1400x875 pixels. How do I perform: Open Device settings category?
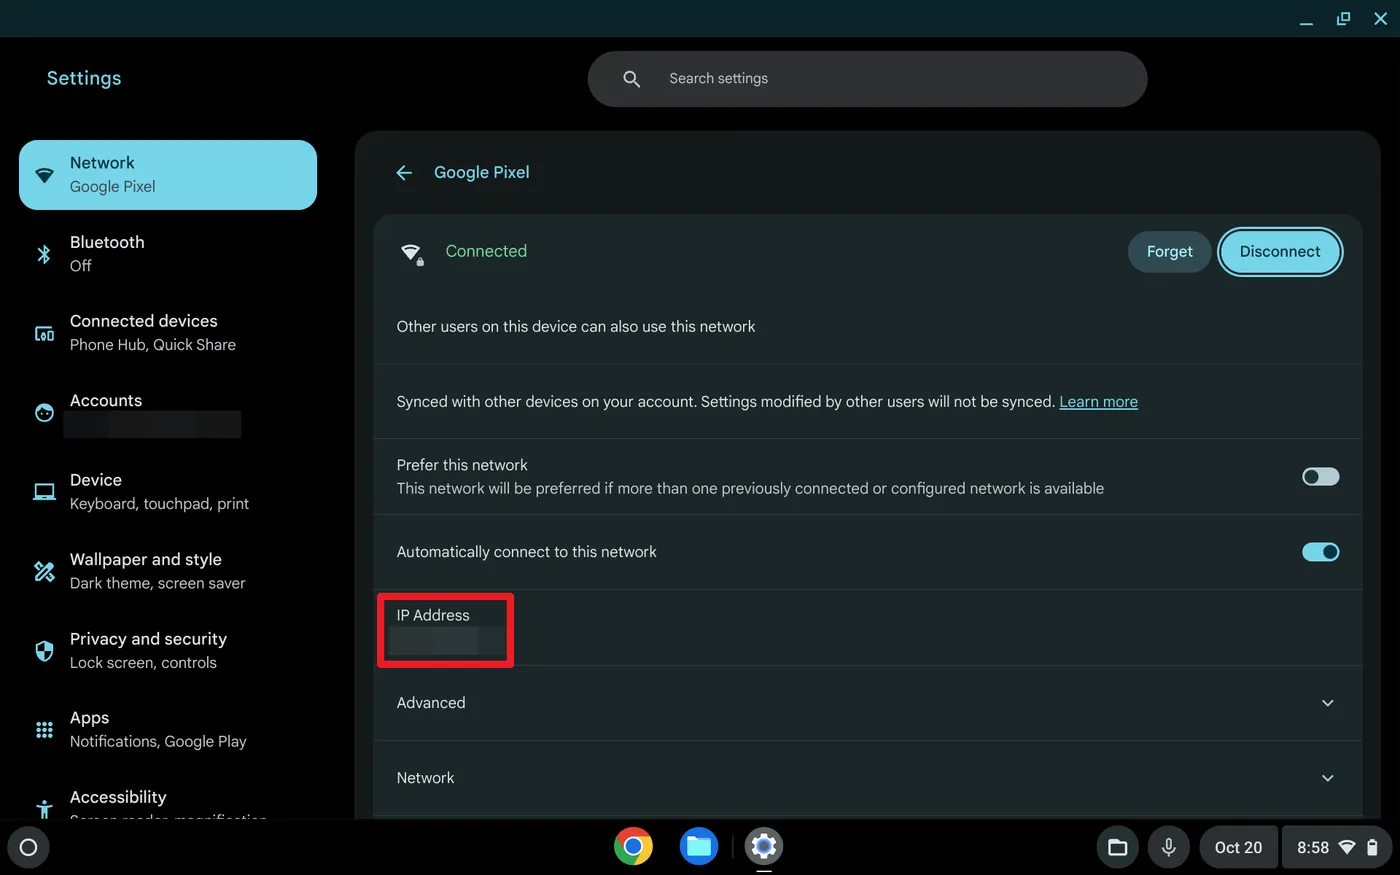pos(168,492)
